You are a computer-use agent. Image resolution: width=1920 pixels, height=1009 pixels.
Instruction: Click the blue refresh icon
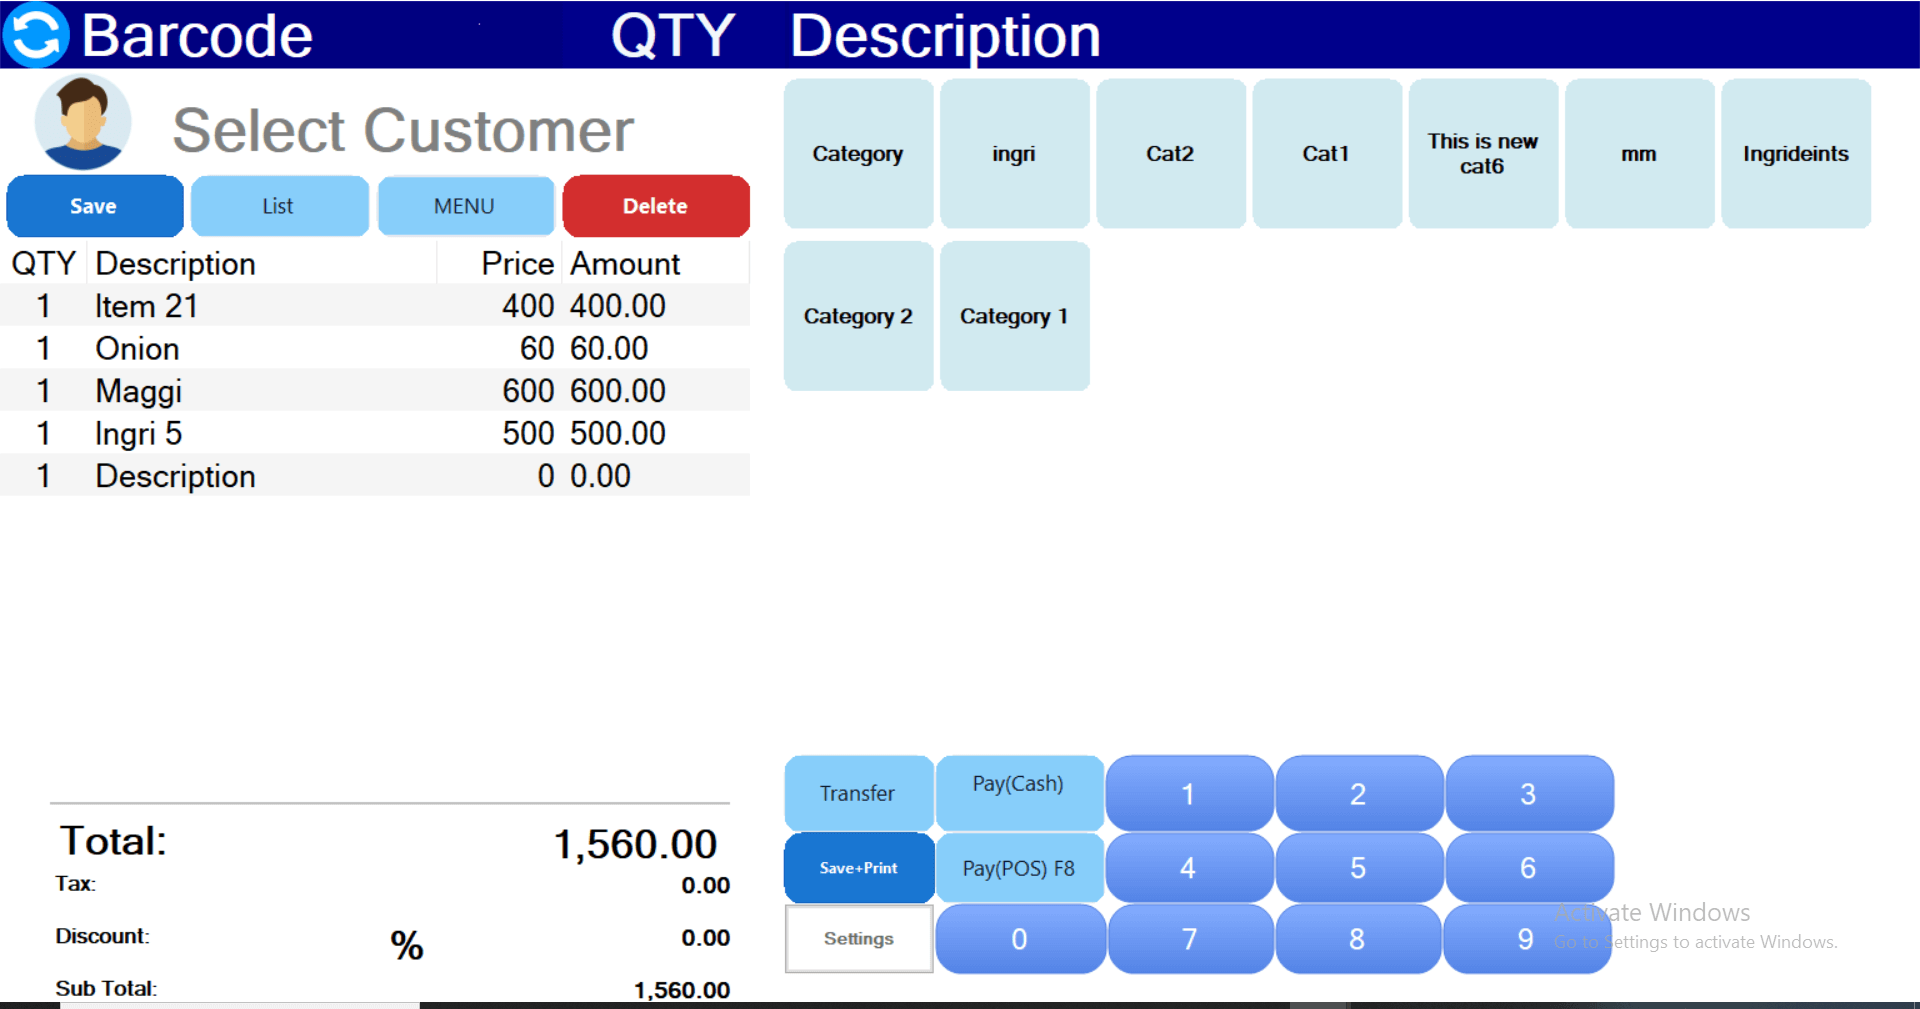click(36, 35)
